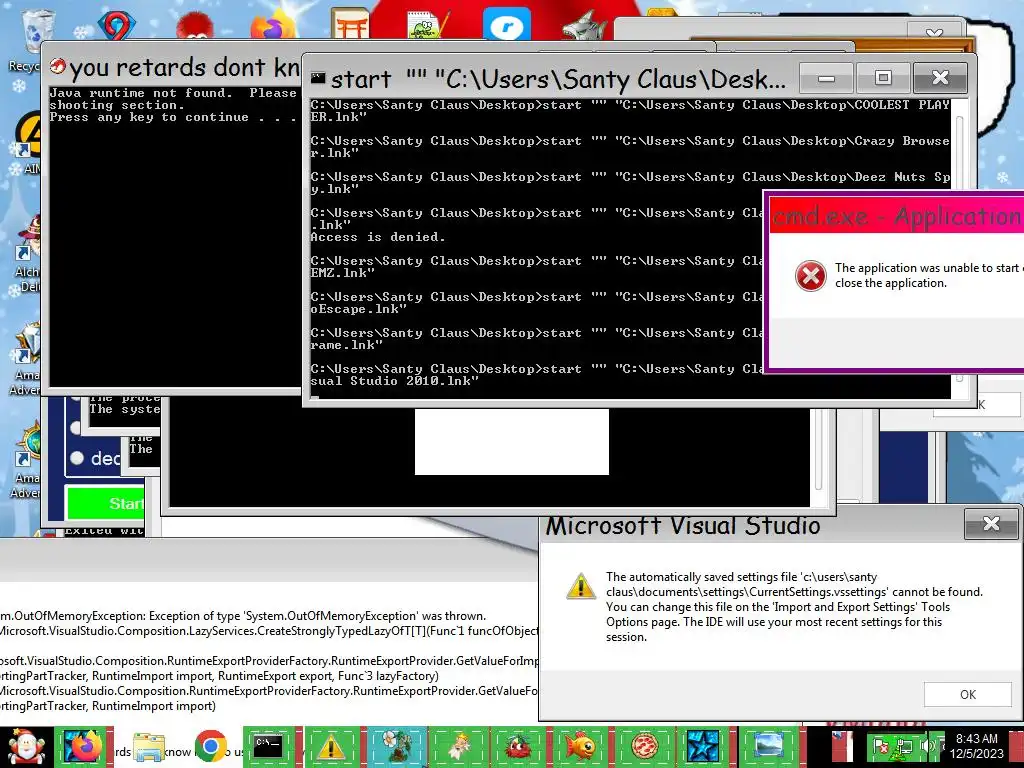Switch to the Command Prompt taskbar item

[x=268, y=746]
